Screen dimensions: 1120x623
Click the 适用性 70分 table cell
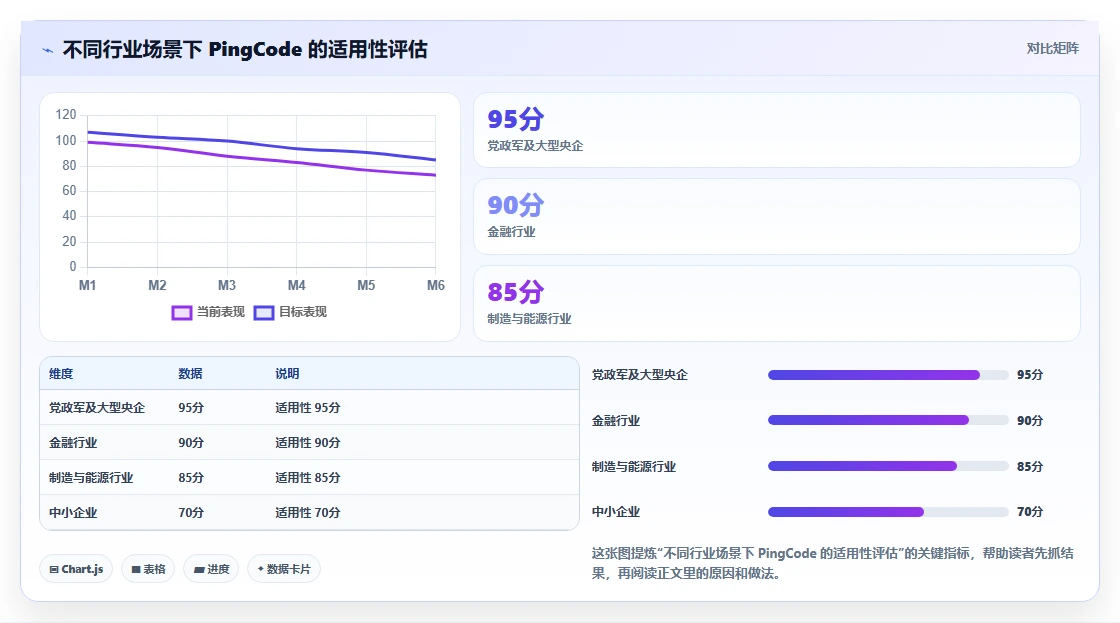coord(308,513)
